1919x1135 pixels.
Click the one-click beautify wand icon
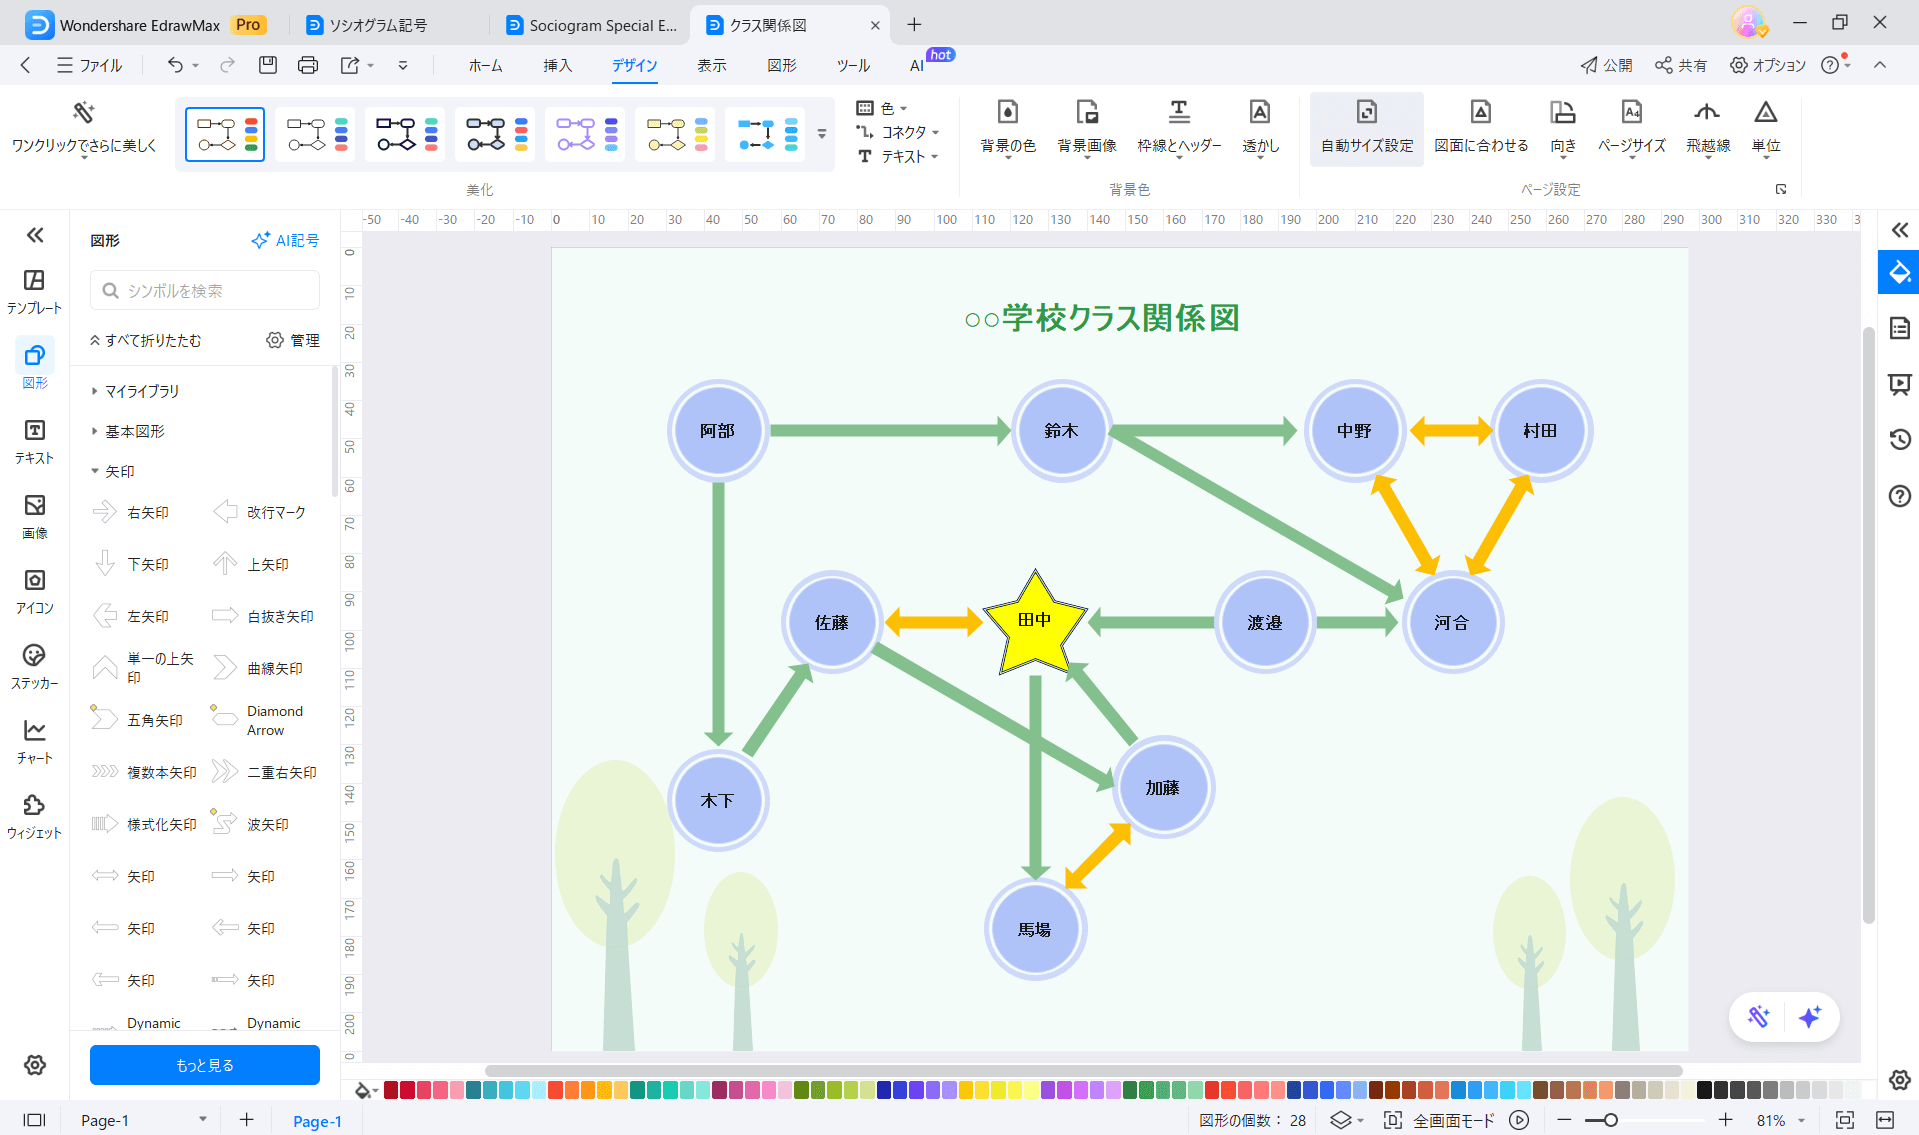pos(84,112)
